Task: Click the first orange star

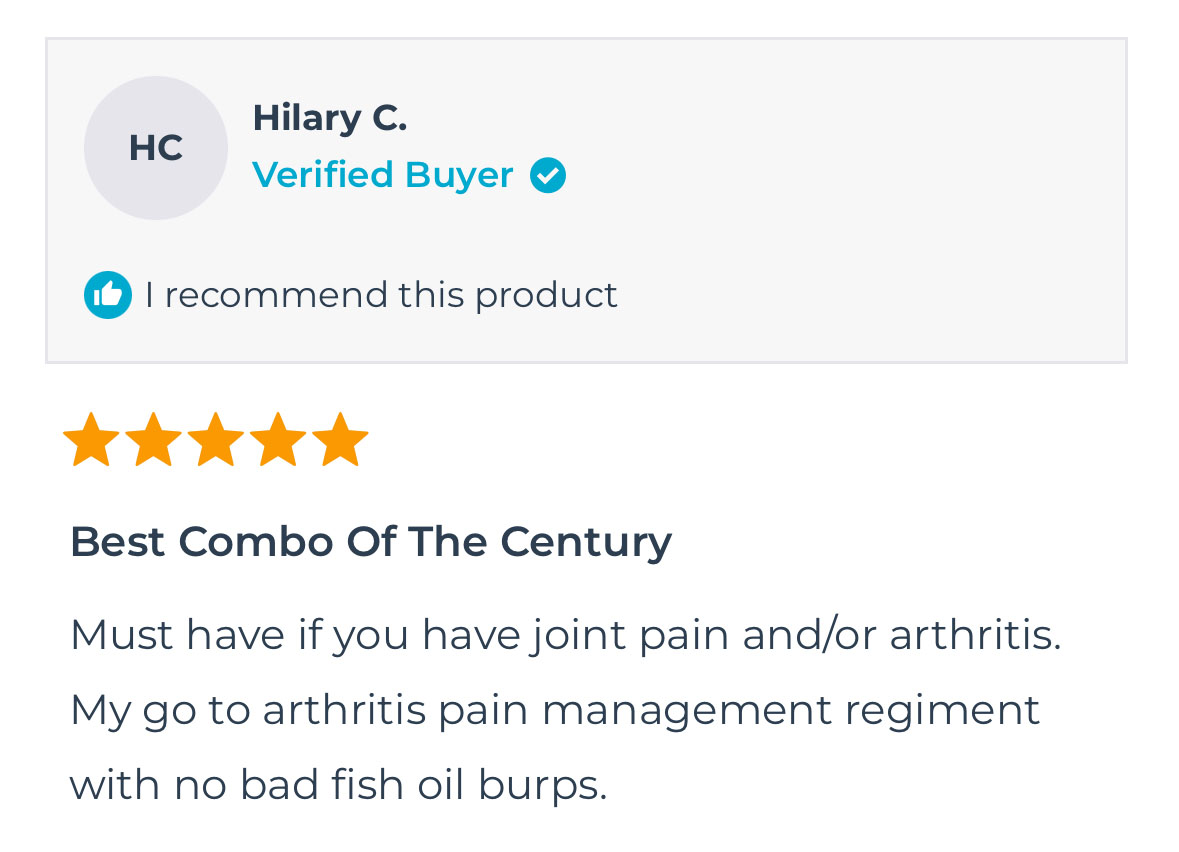Action: pos(91,440)
